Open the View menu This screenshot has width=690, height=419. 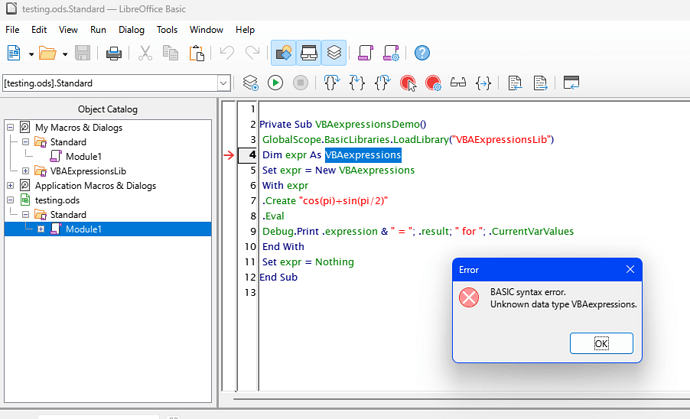68,29
